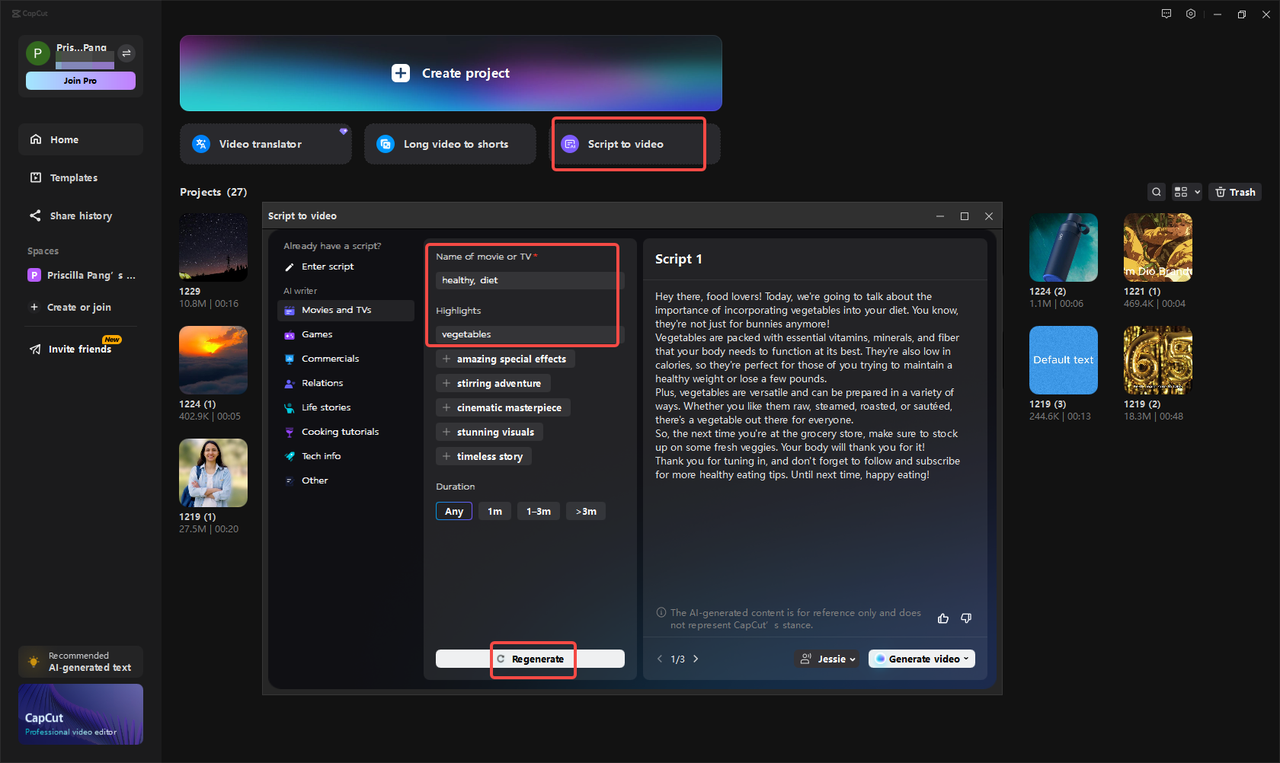Click the Life stories category icon

(290, 408)
